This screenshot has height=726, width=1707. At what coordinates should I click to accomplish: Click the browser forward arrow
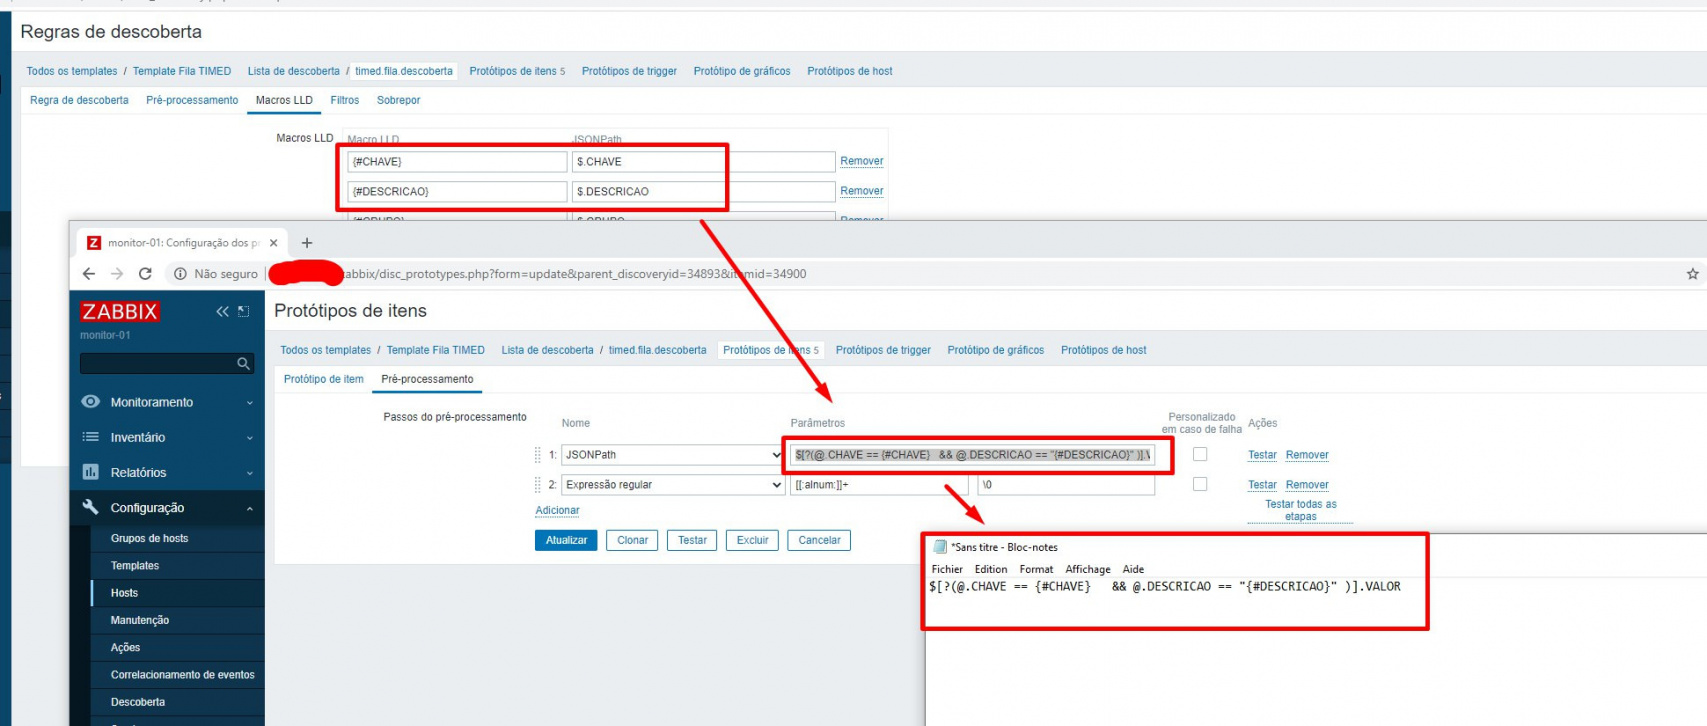point(117,274)
